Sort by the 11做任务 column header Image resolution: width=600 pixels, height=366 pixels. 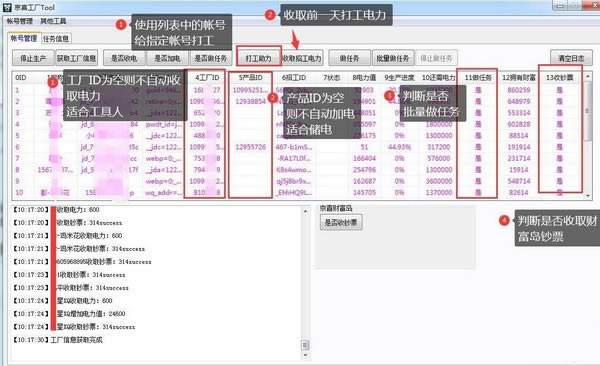(x=478, y=78)
